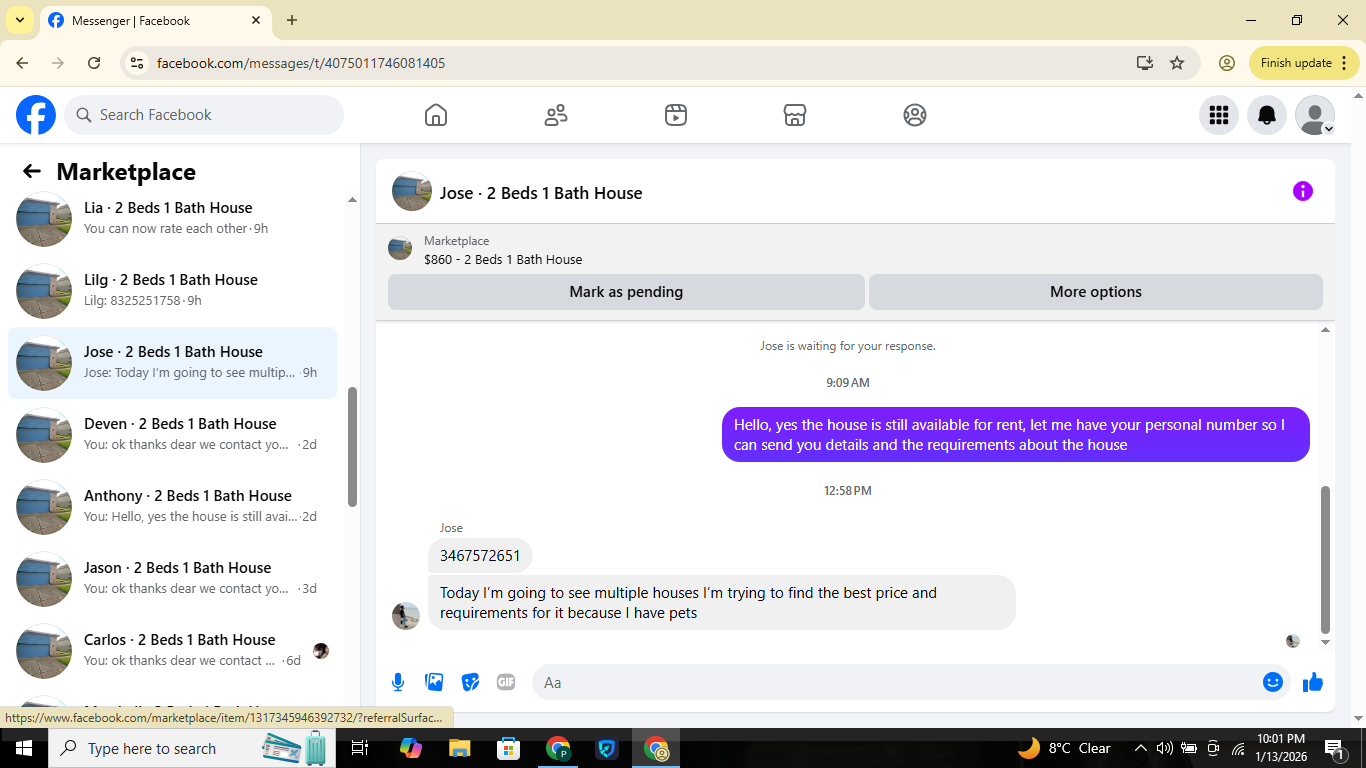1366x768 pixels.
Task: Open emoji picker in message box
Action: pyautogui.click(x=1273, y=682)
